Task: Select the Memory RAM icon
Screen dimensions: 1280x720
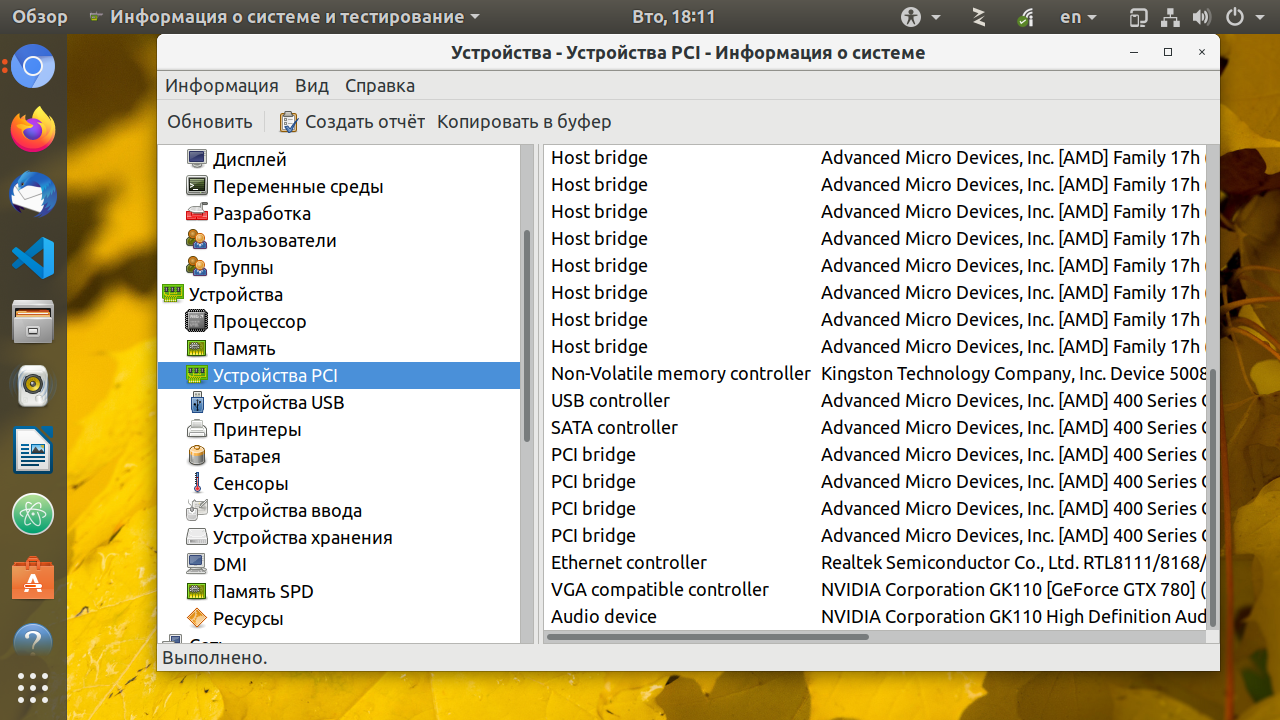Action: pos(197,349)
